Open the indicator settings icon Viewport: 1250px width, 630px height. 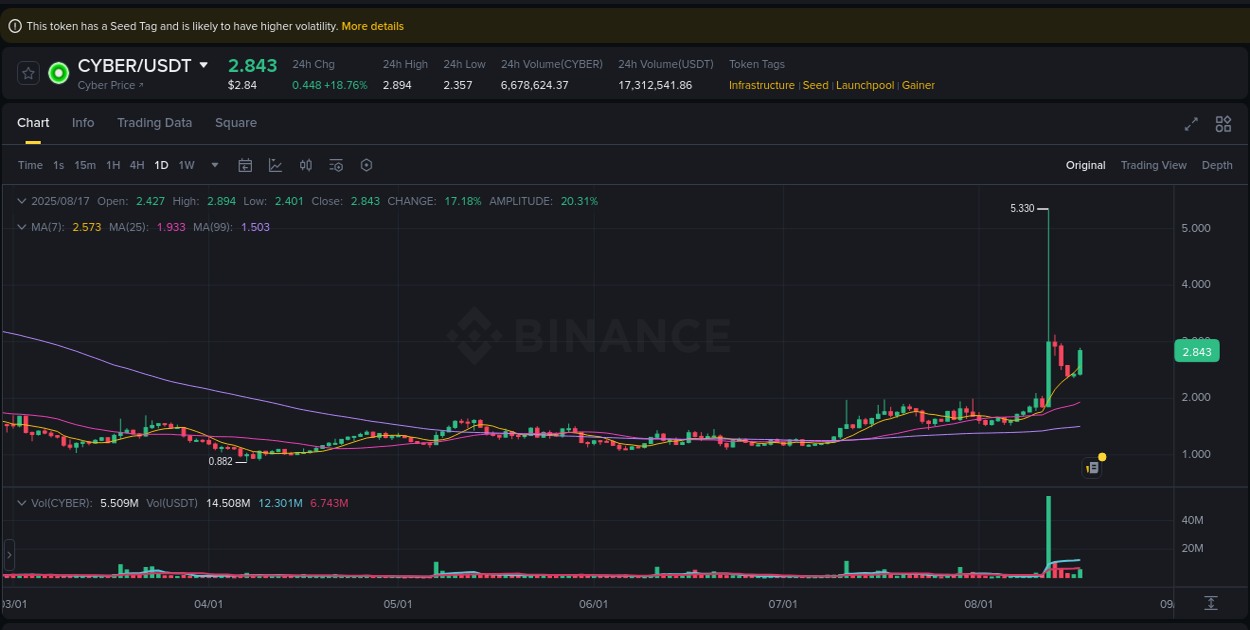pyautogui.click(x=336, y=165)
